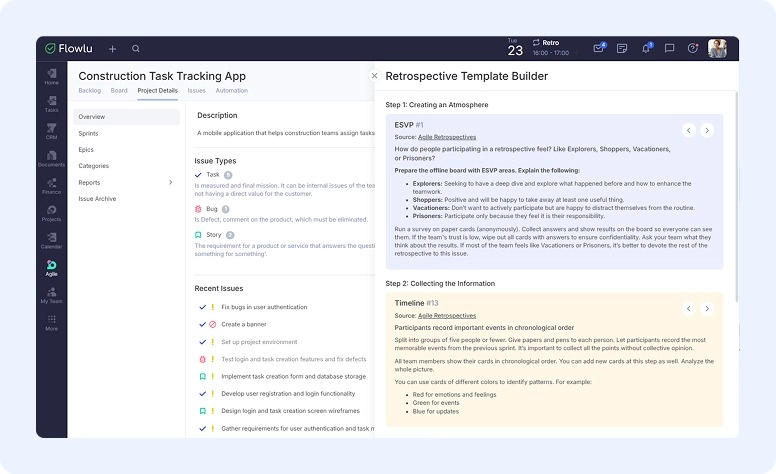This screenshot has width=776, height=474.
Task: Open the Agile sidebar icon
Action: click(x=51, y=268)
